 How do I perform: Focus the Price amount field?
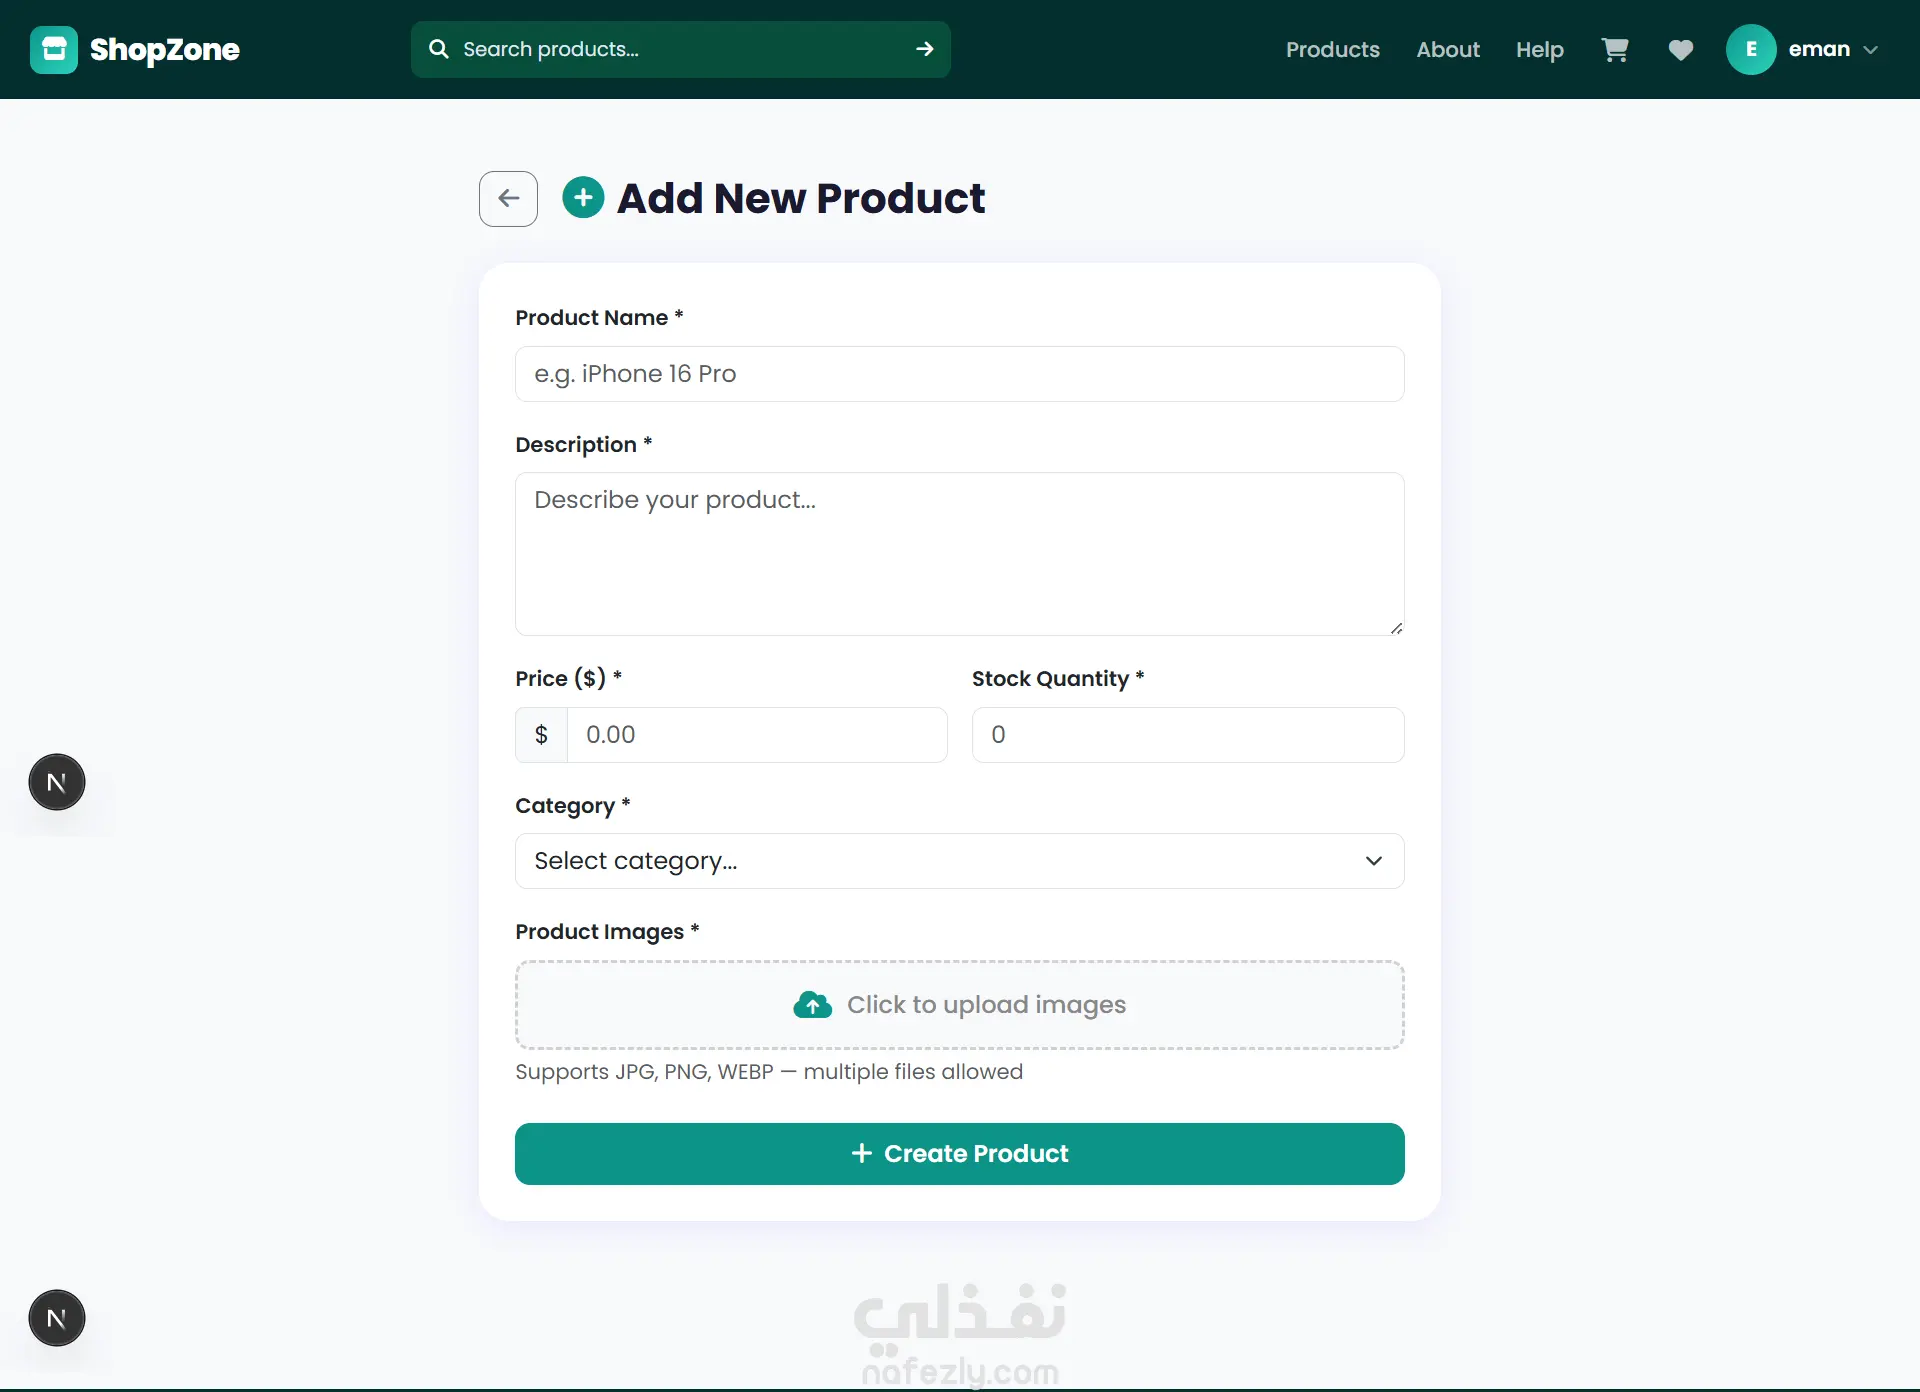[x=757, y=735]
